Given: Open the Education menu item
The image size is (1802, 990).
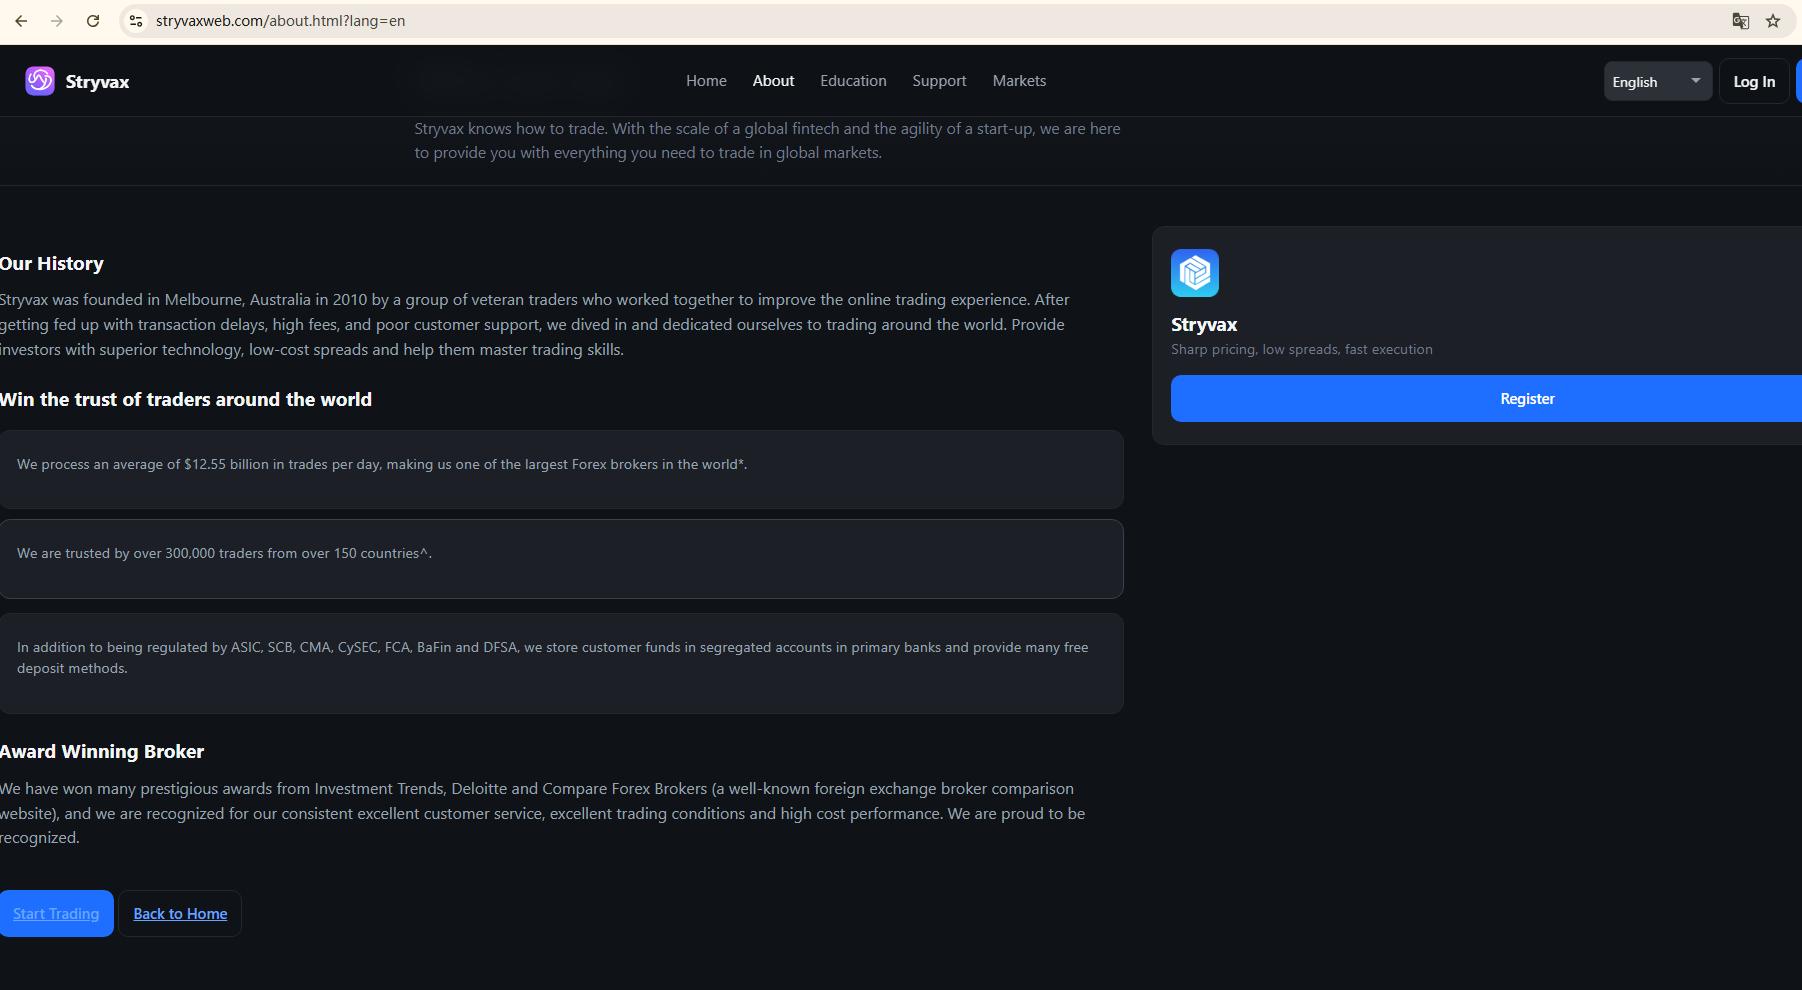Looking at the screenshot, I should 853,81.
